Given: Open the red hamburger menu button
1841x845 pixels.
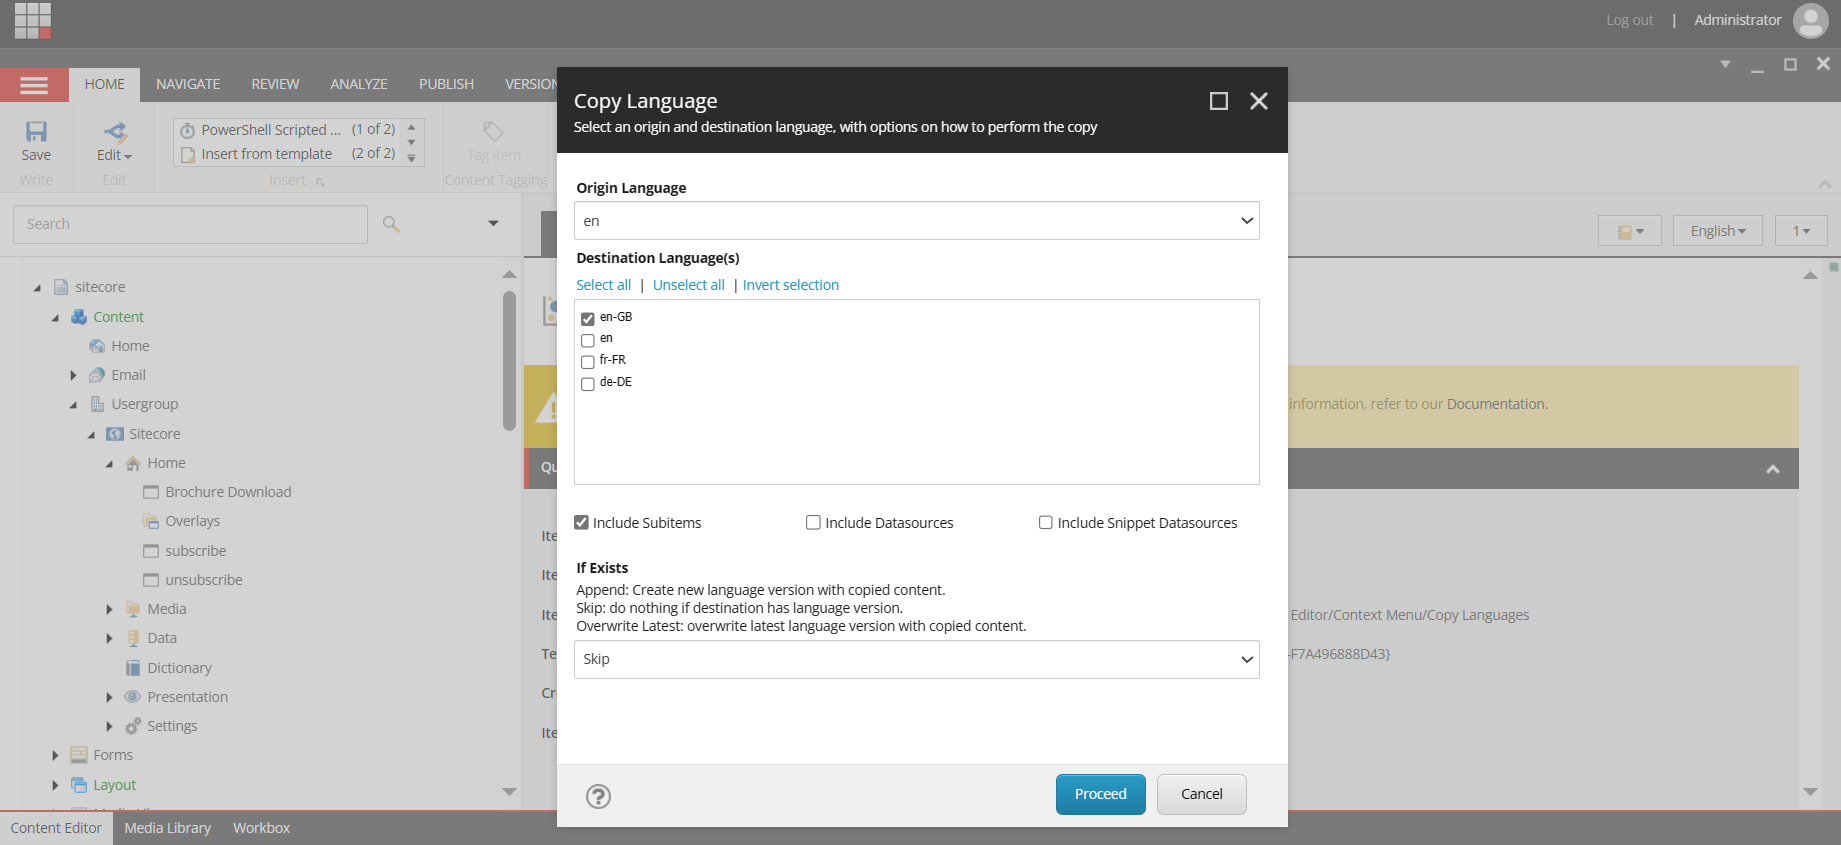Looking at the screenshot, I should click(34, 85).
